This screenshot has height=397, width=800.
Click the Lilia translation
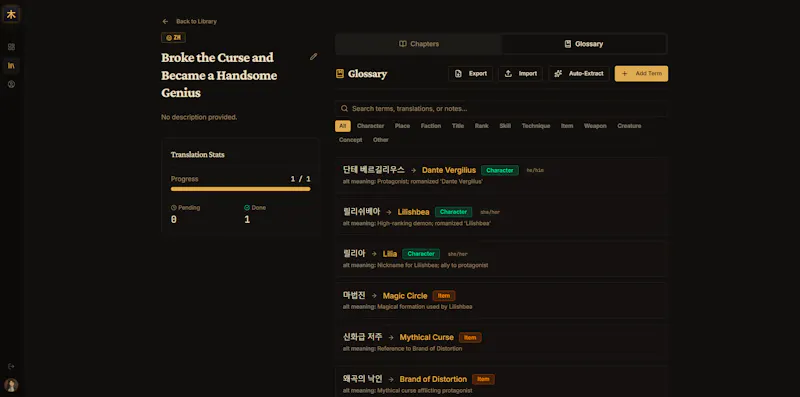(x=390, y=254)
